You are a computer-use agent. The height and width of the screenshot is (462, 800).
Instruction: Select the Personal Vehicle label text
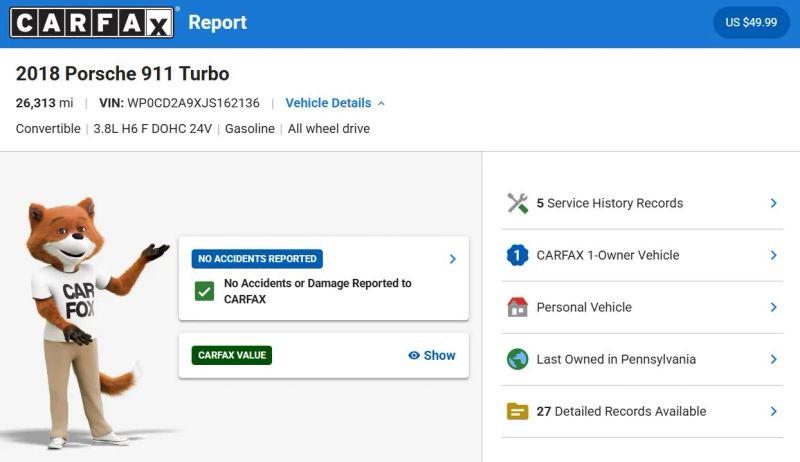tap(584, 307)
